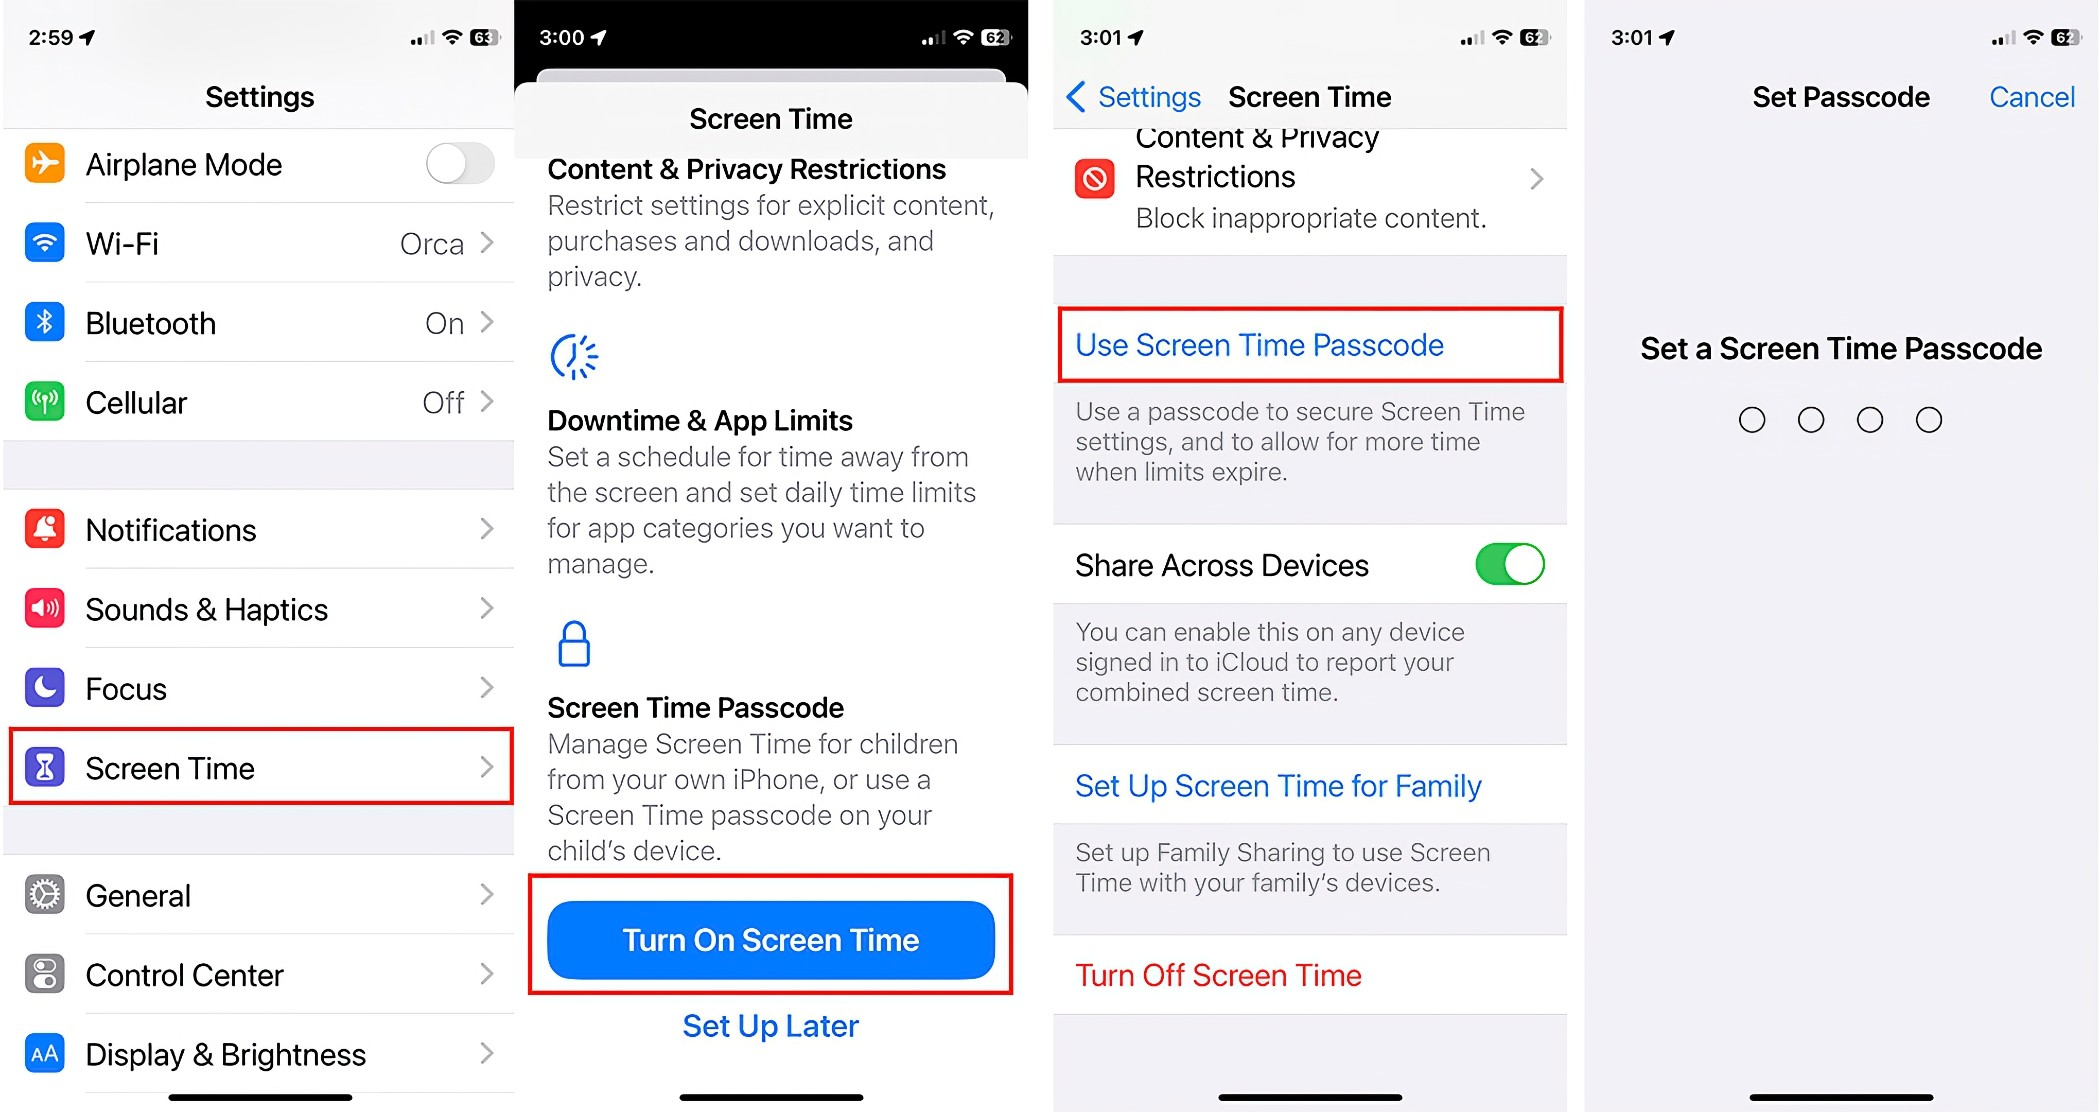Screen dimensions: 2100x1112
Task: Expand the Notifications settings row
Action: [x=257, y=529]
